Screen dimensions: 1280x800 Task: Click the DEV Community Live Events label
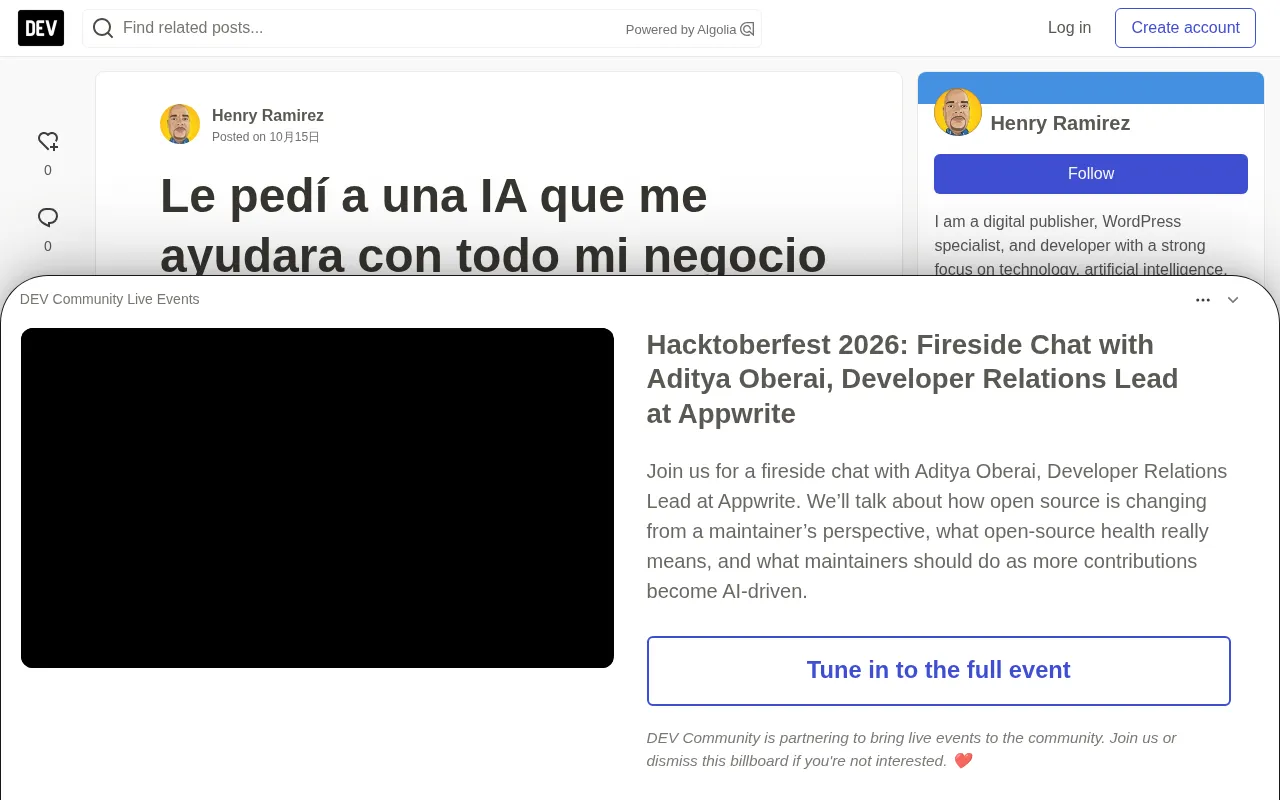[x=110, y=299]
